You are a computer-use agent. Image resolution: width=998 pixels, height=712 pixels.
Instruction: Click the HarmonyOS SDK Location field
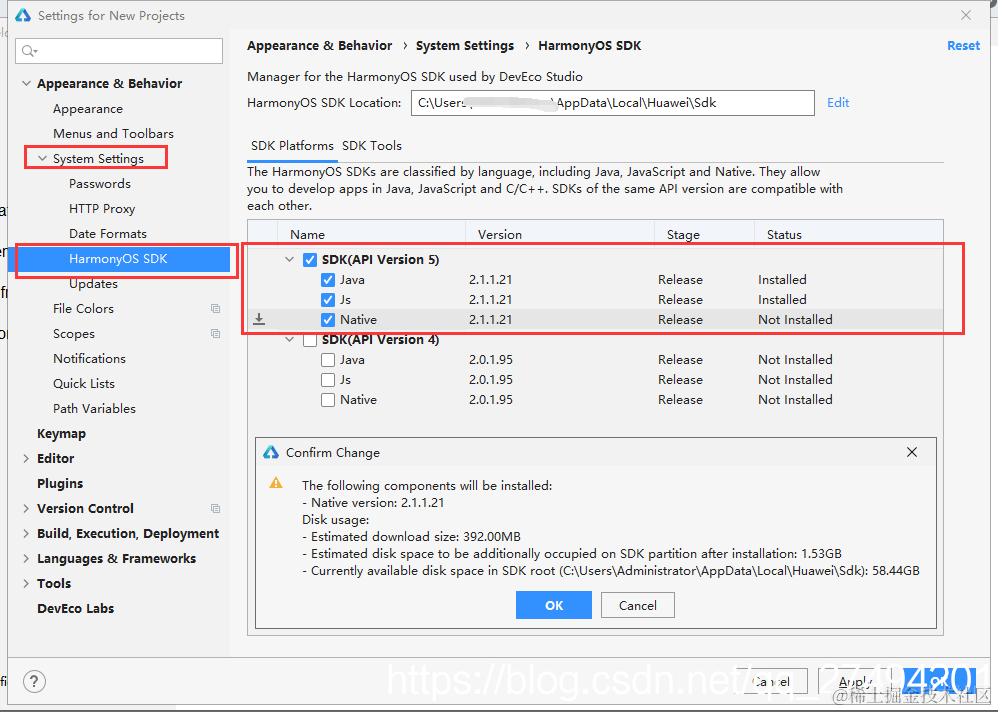tap(613, 102)
